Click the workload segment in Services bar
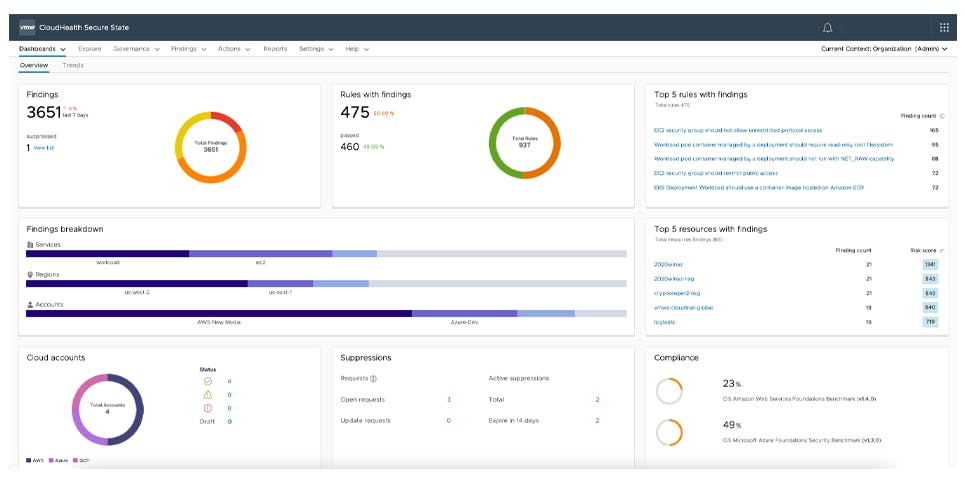Screen dimensions: 965x483 coord(107,254)
